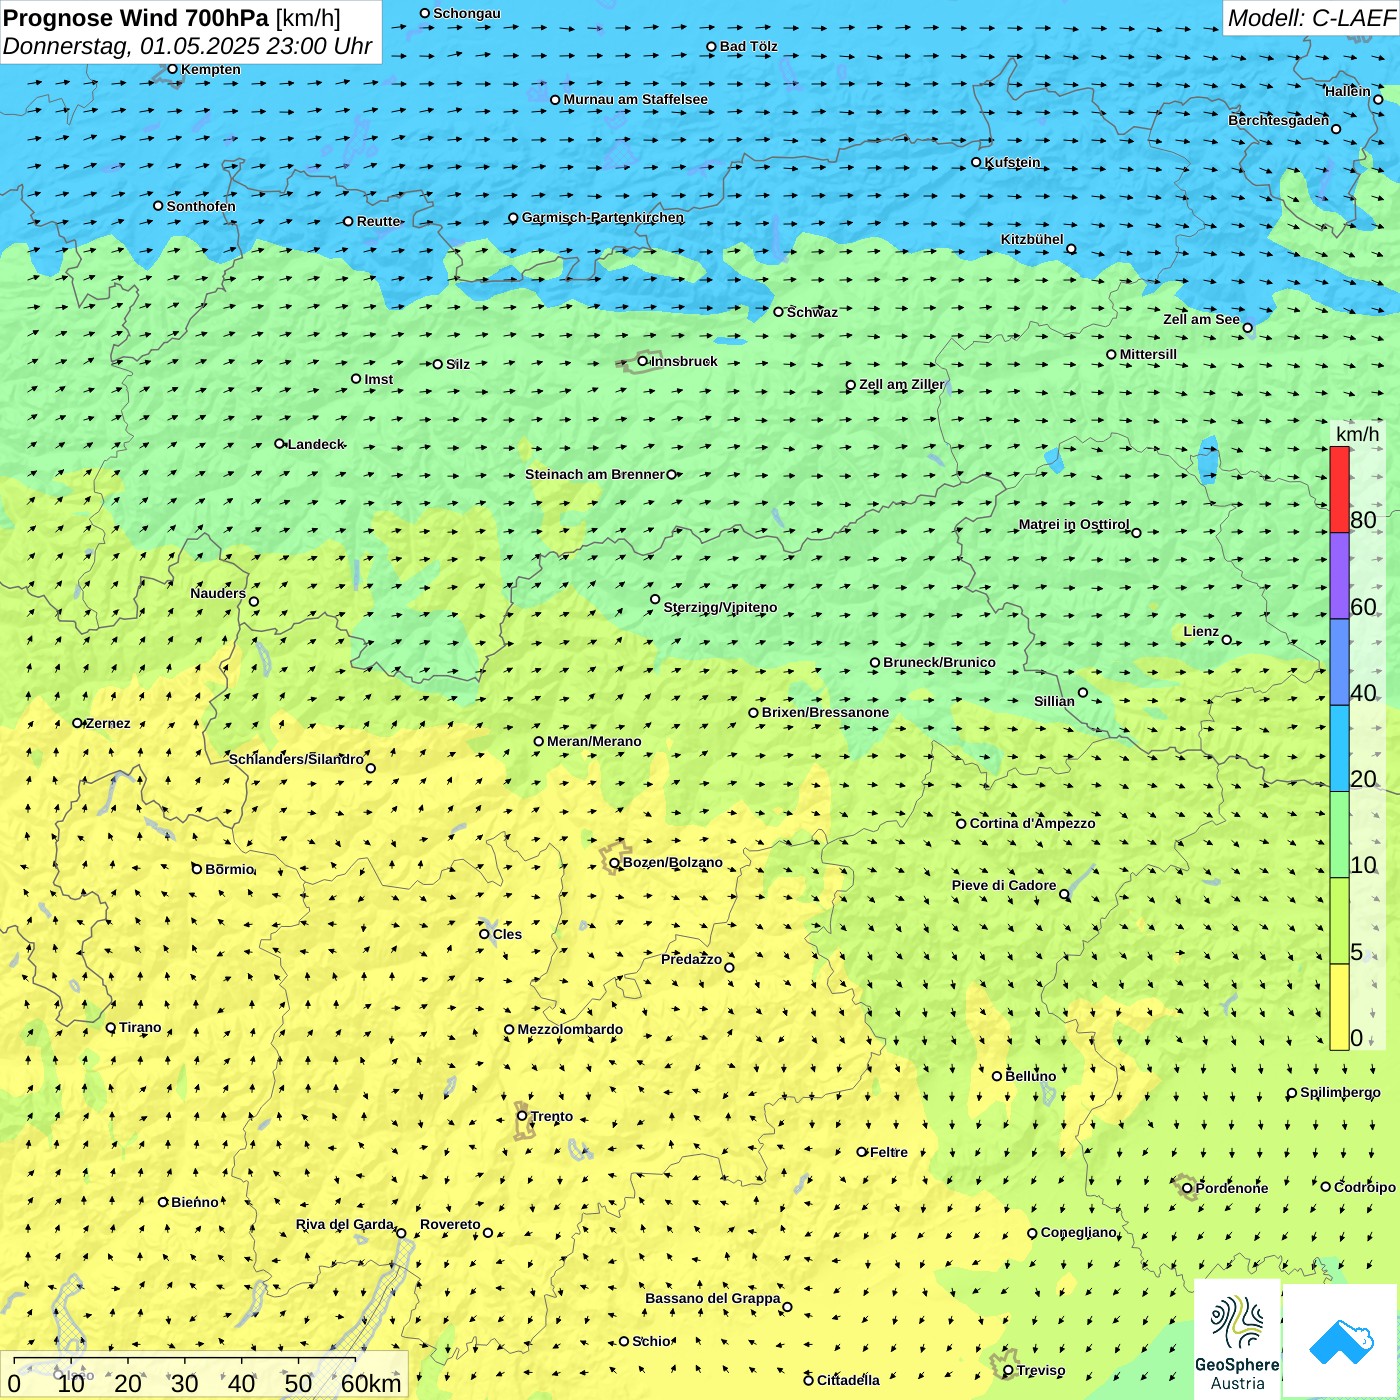Click the 'Bienno' label
Screen dimensions: 1400x1400
coord(194,1202)
